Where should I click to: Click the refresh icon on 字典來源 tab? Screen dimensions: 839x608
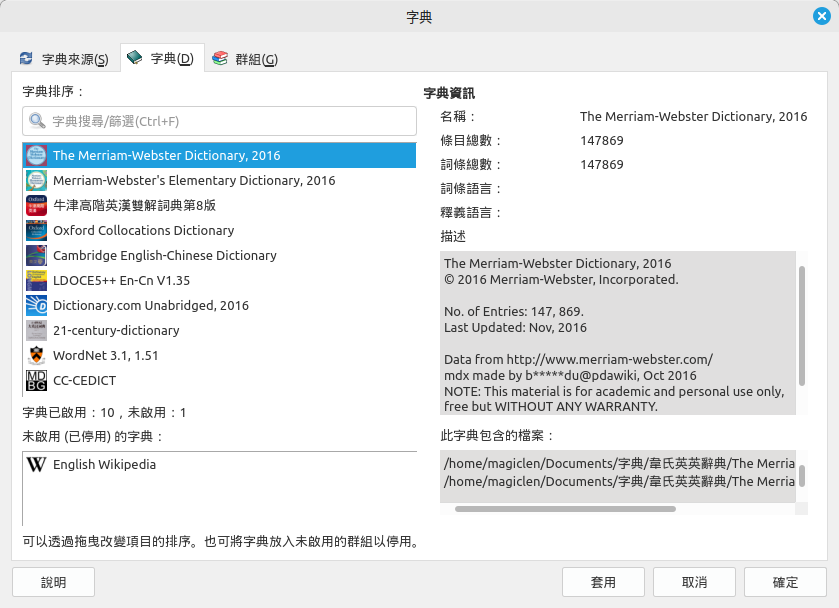[26, 58]
